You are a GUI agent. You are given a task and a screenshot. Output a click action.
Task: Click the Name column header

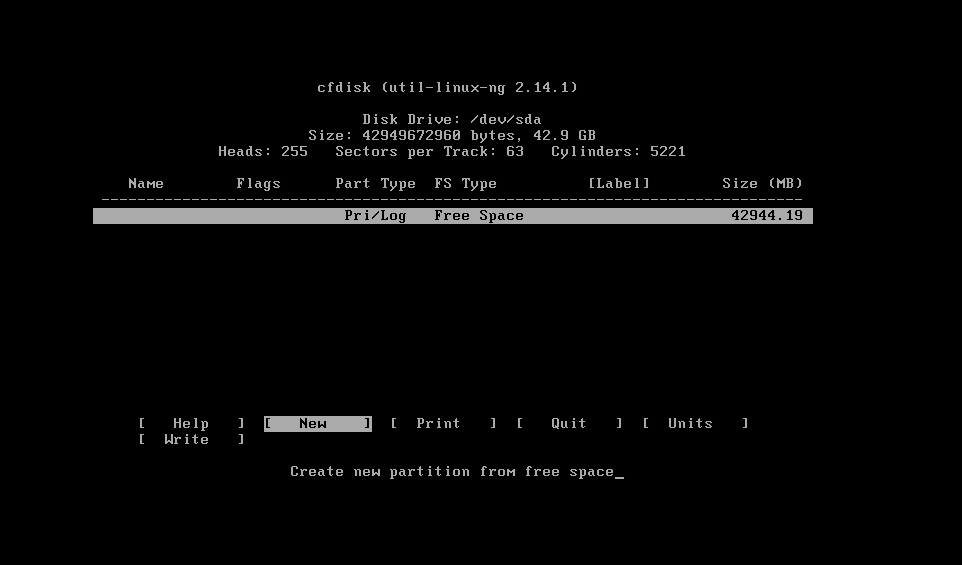click(146, 183)
